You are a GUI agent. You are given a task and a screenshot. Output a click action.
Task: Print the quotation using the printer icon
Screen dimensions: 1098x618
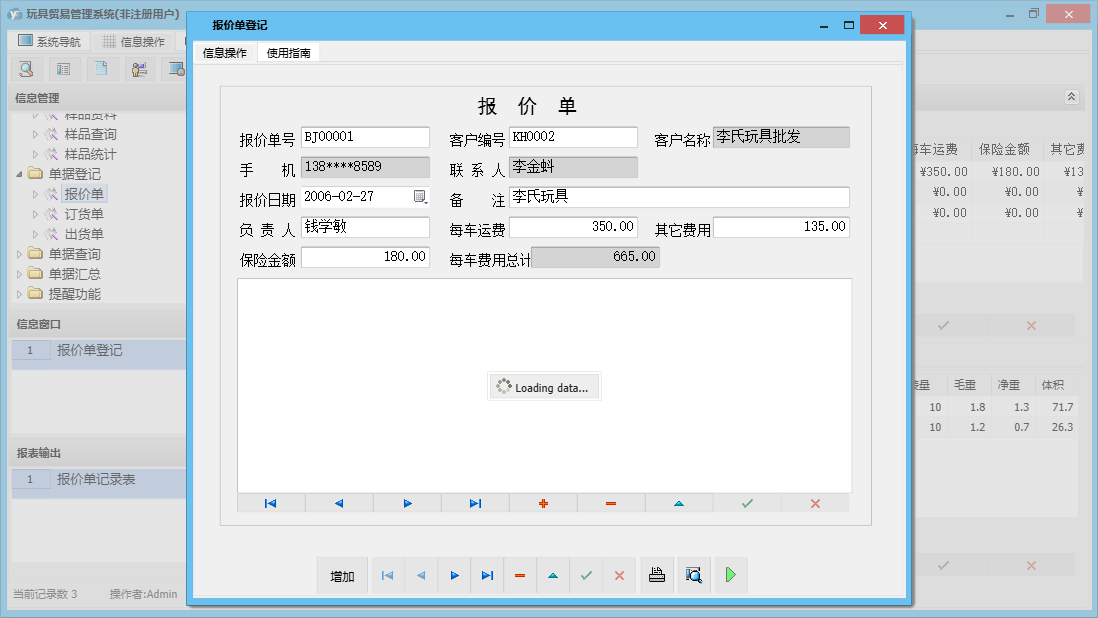657,575
